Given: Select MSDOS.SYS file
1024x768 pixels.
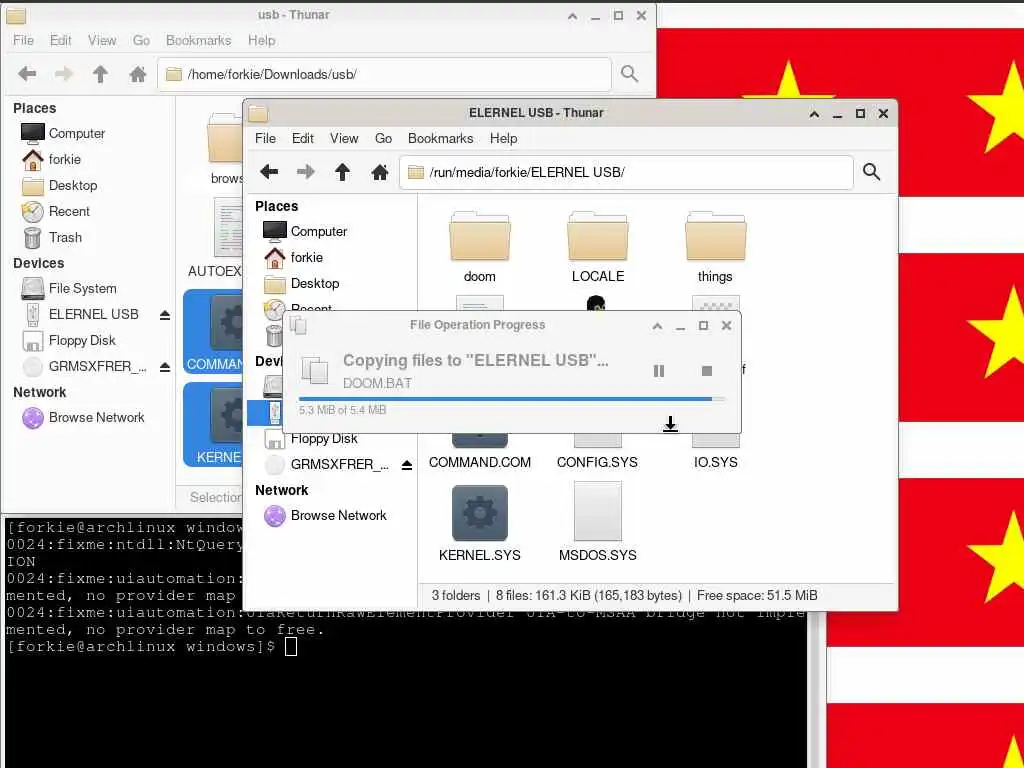Looking at the screenshot, I should click(598, 523).
